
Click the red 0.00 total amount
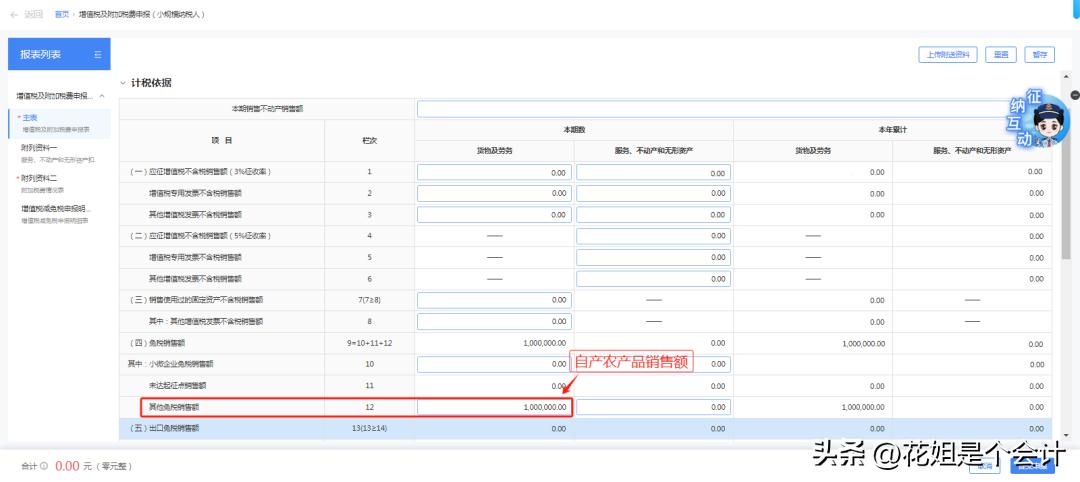(68, 466)
